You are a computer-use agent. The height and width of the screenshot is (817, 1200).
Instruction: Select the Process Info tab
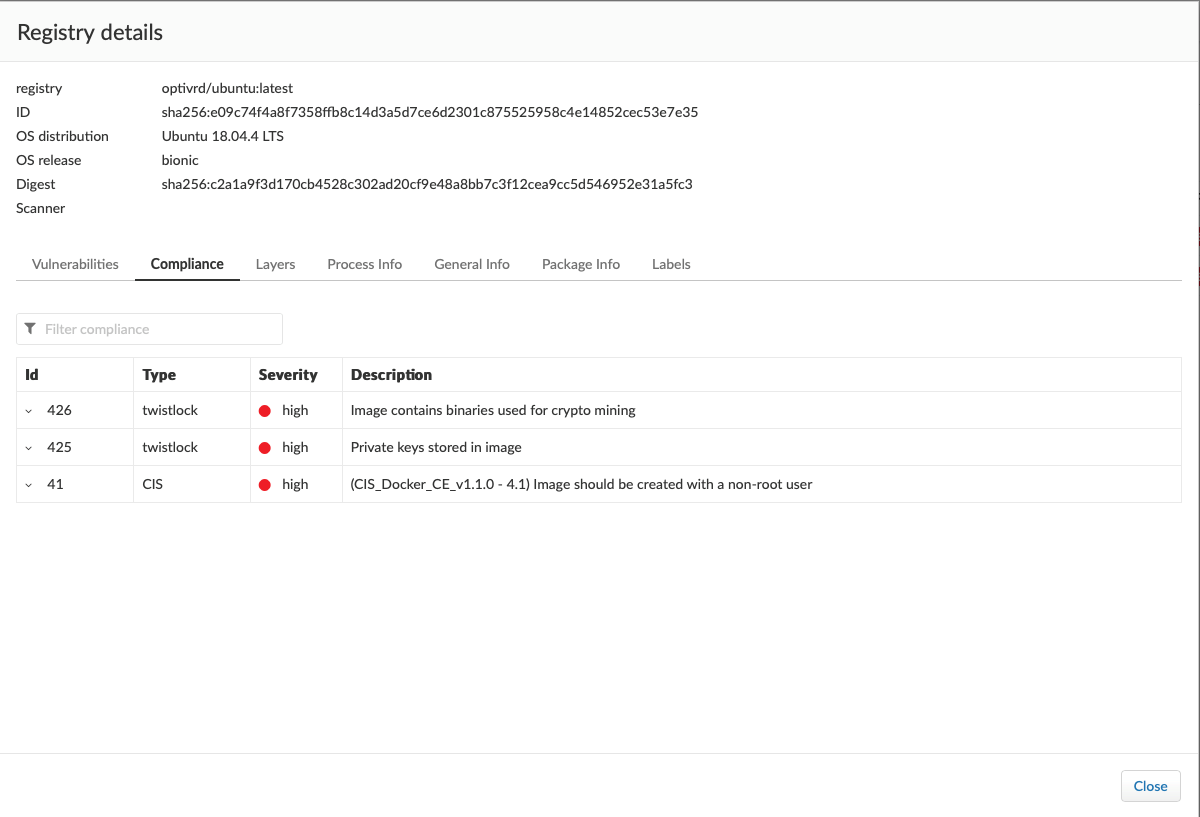pyautogui.click(x=364, y=264)
